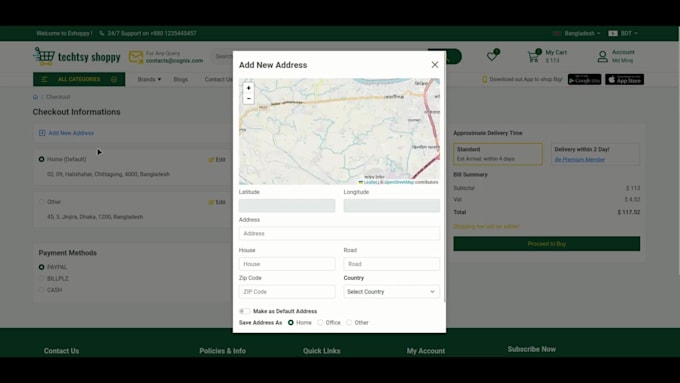Click the hamburger icon in ALL CATEGORIES
This screenshot has height=383, width=680.
44,79
